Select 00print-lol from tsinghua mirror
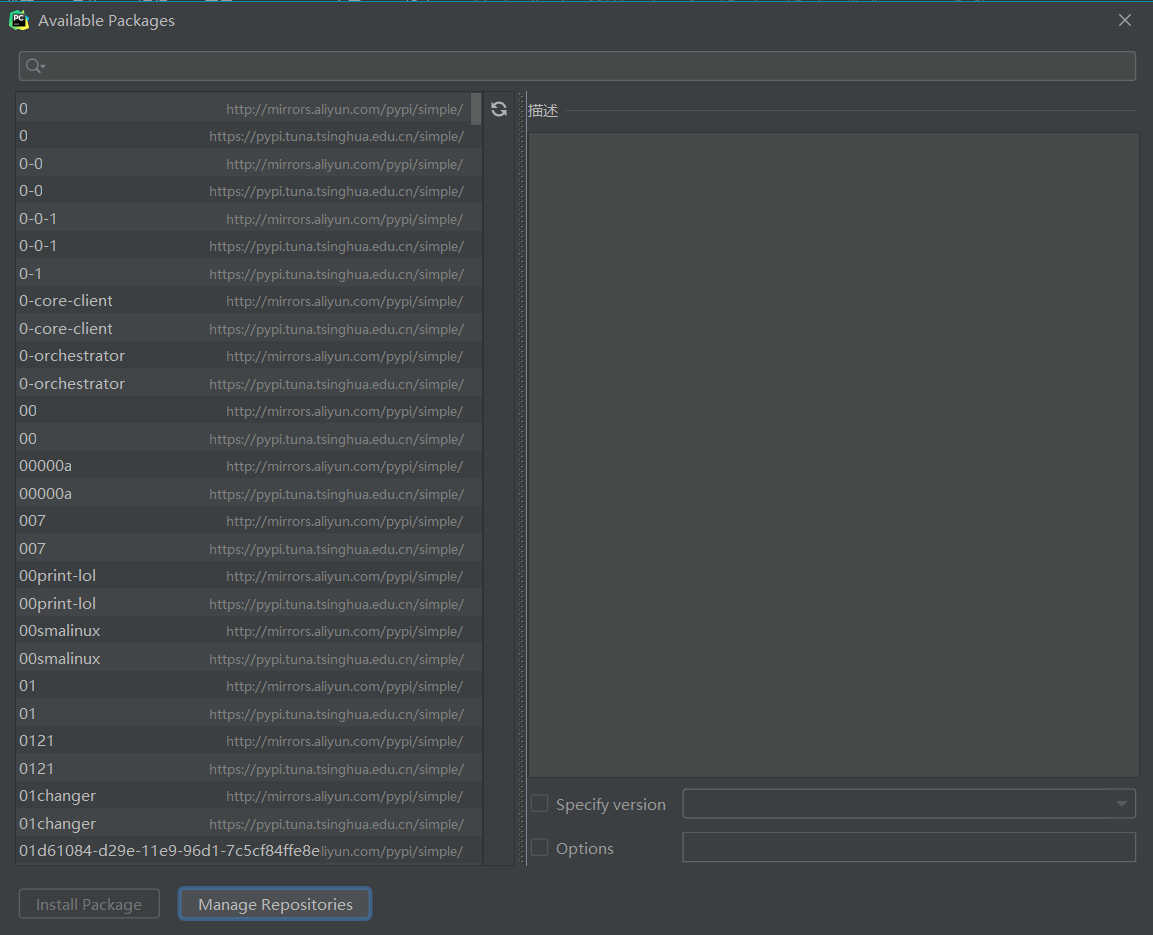Image resolution: width=1153 pixels, height=935 pixels. 249,603
